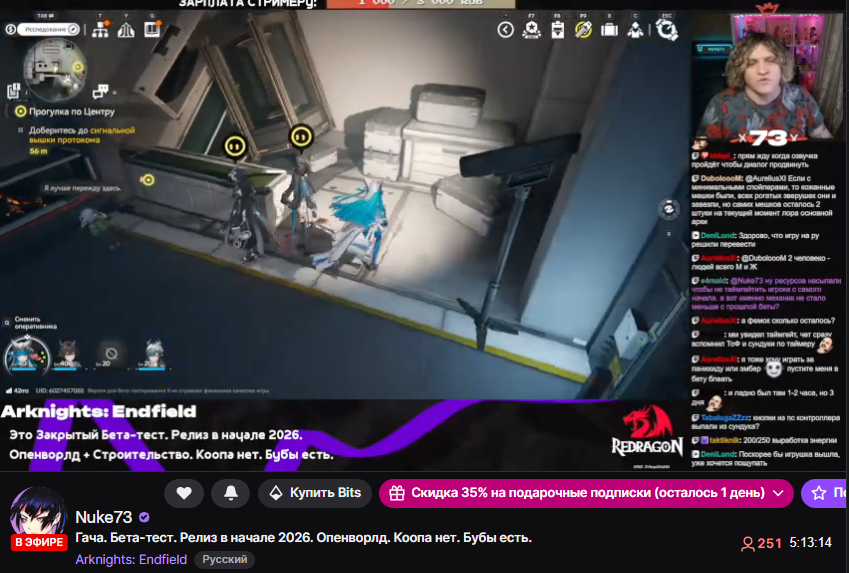Open the tower-shaped icon under key Y
The height and width of the screenshot is (573, 849).
[126, 29]
